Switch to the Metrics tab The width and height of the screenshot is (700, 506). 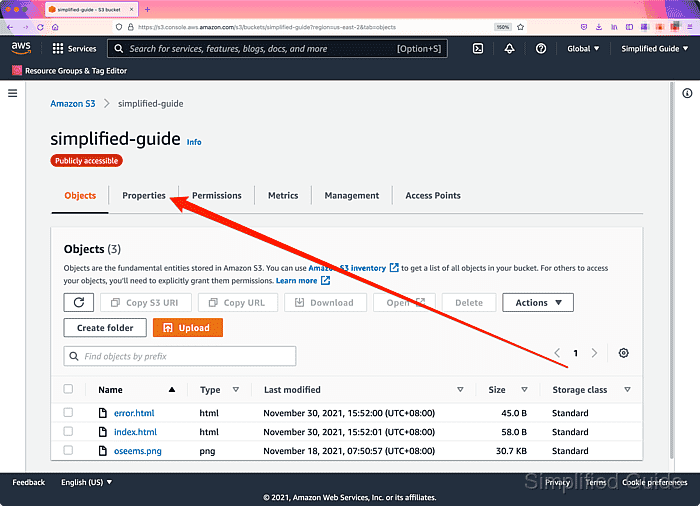283,196
